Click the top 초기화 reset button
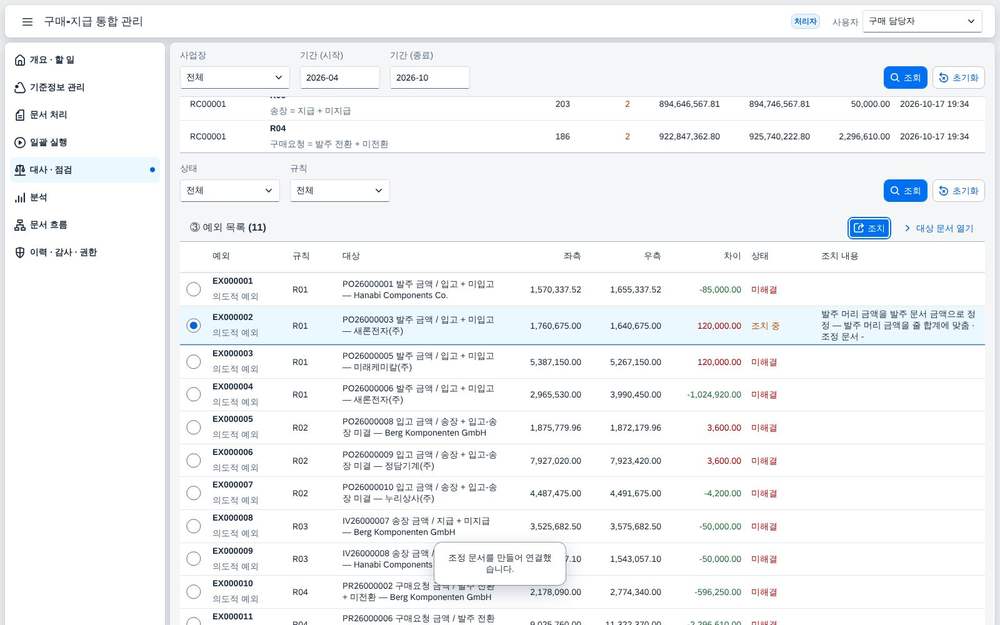 coord(959,78)
